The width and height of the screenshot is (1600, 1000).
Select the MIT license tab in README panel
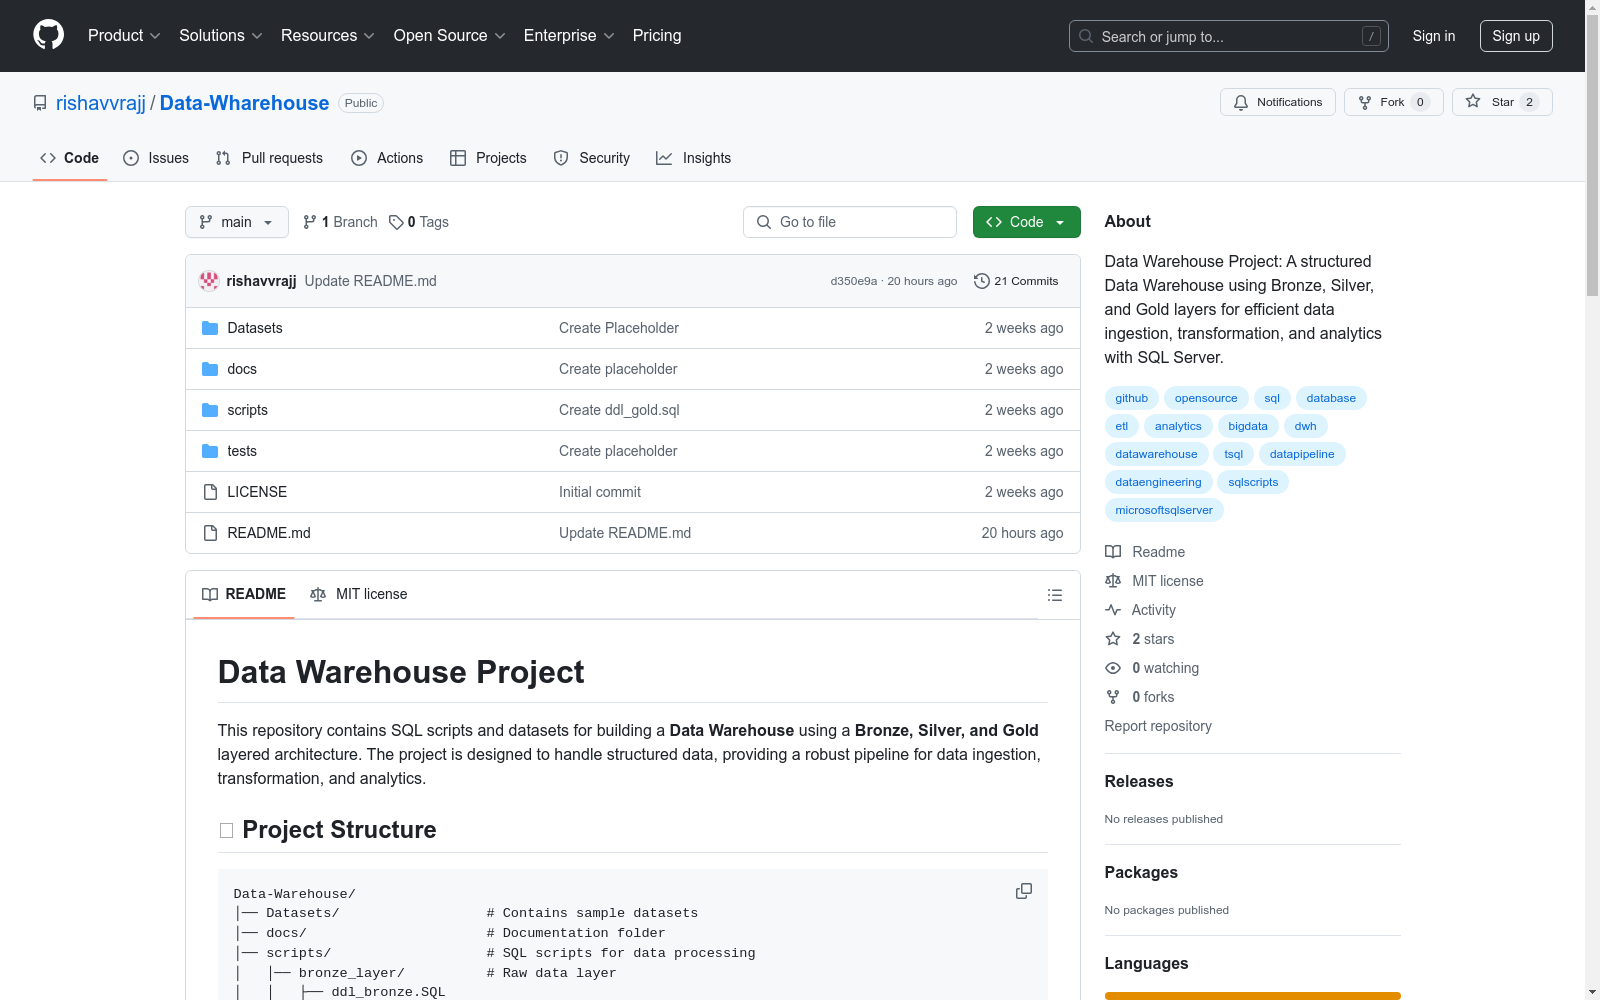(359, 594)
